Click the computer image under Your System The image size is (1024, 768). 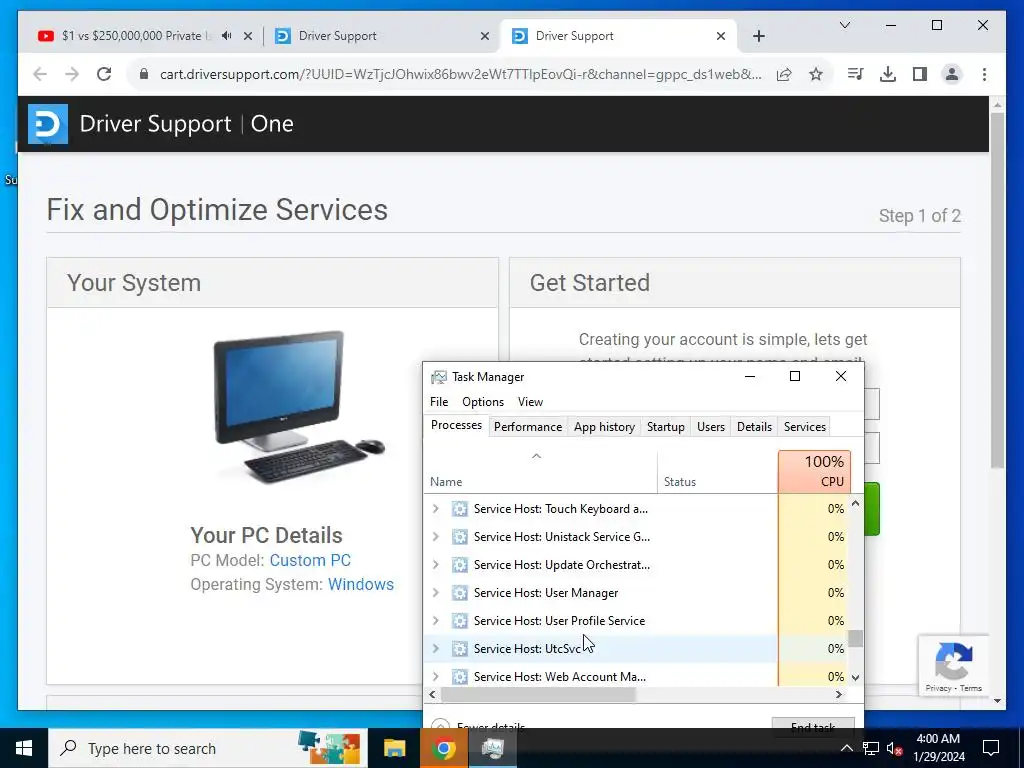(x=298, y=406)
